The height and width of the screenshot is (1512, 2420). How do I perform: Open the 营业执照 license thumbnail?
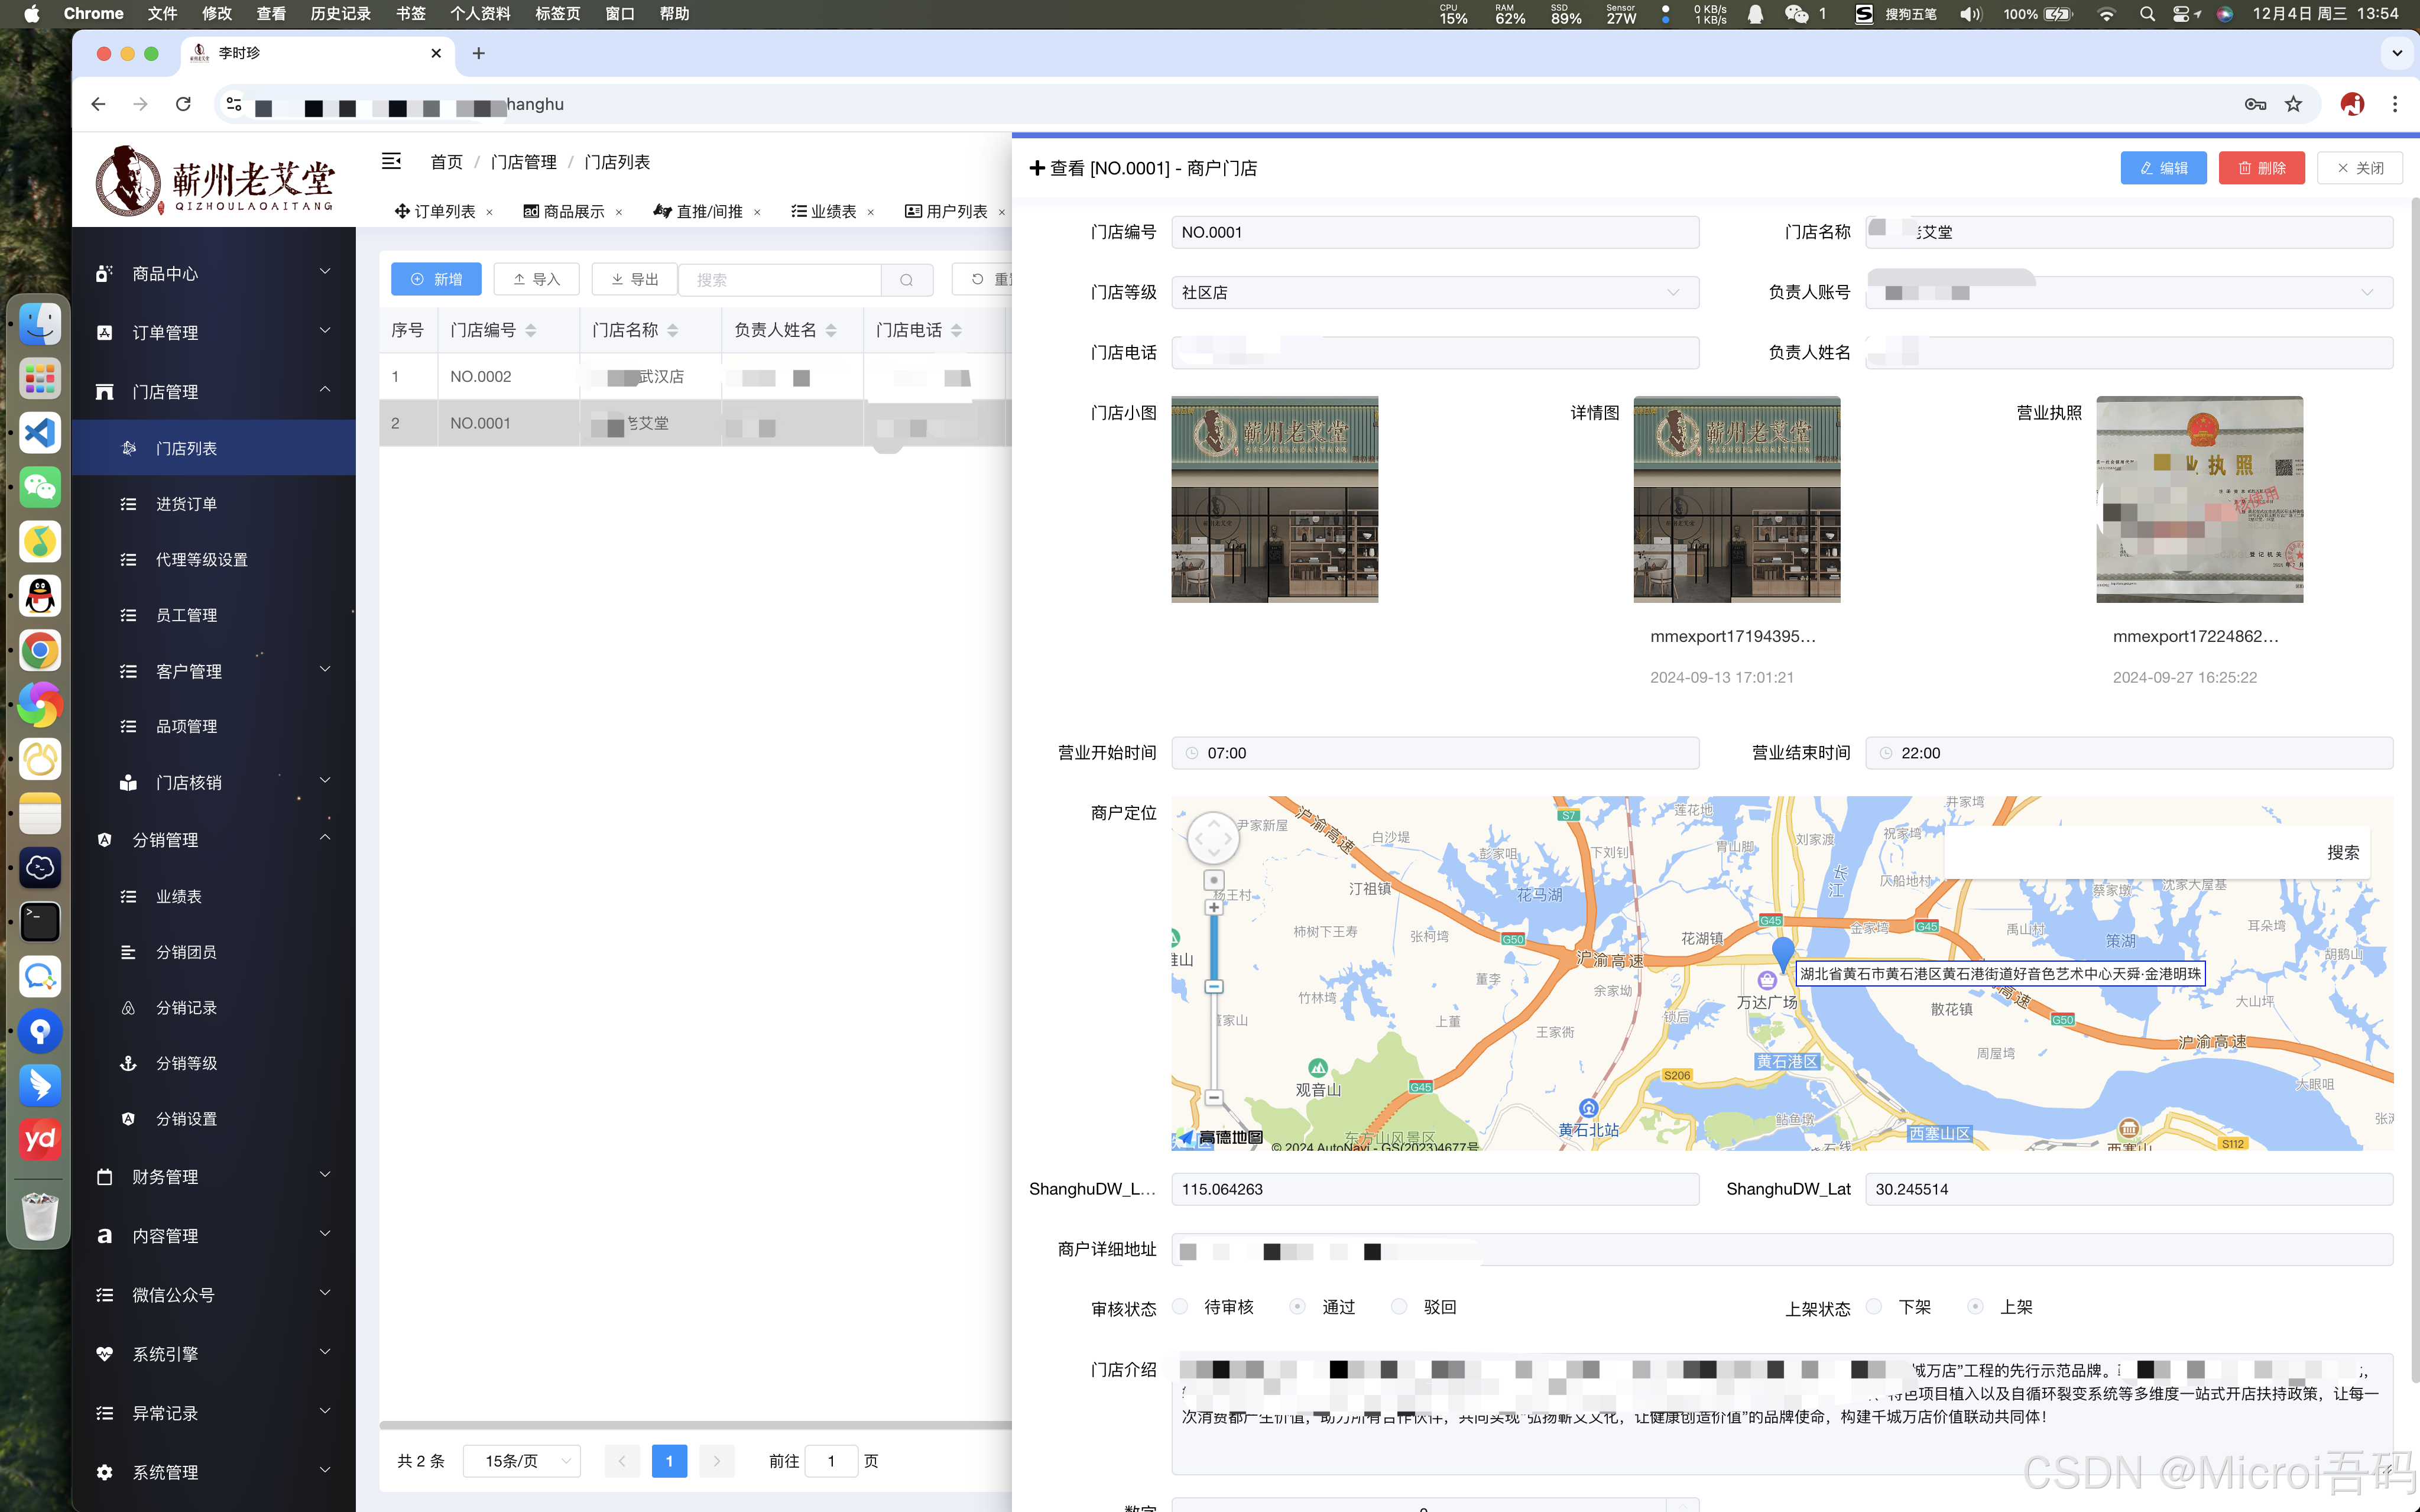[x=2199, y=499]
